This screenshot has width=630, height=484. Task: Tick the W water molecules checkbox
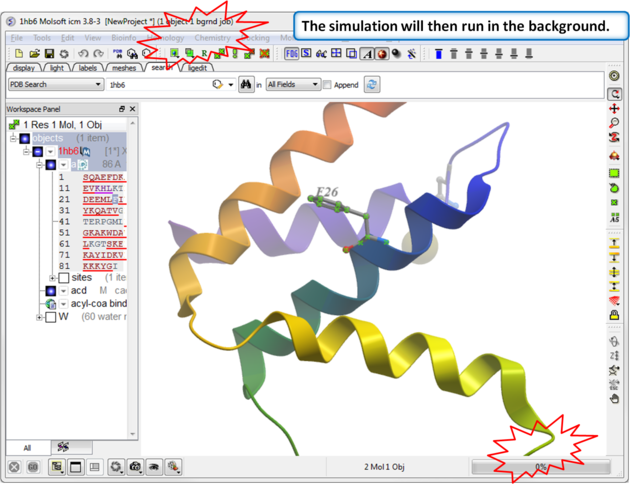coord(50,317)
